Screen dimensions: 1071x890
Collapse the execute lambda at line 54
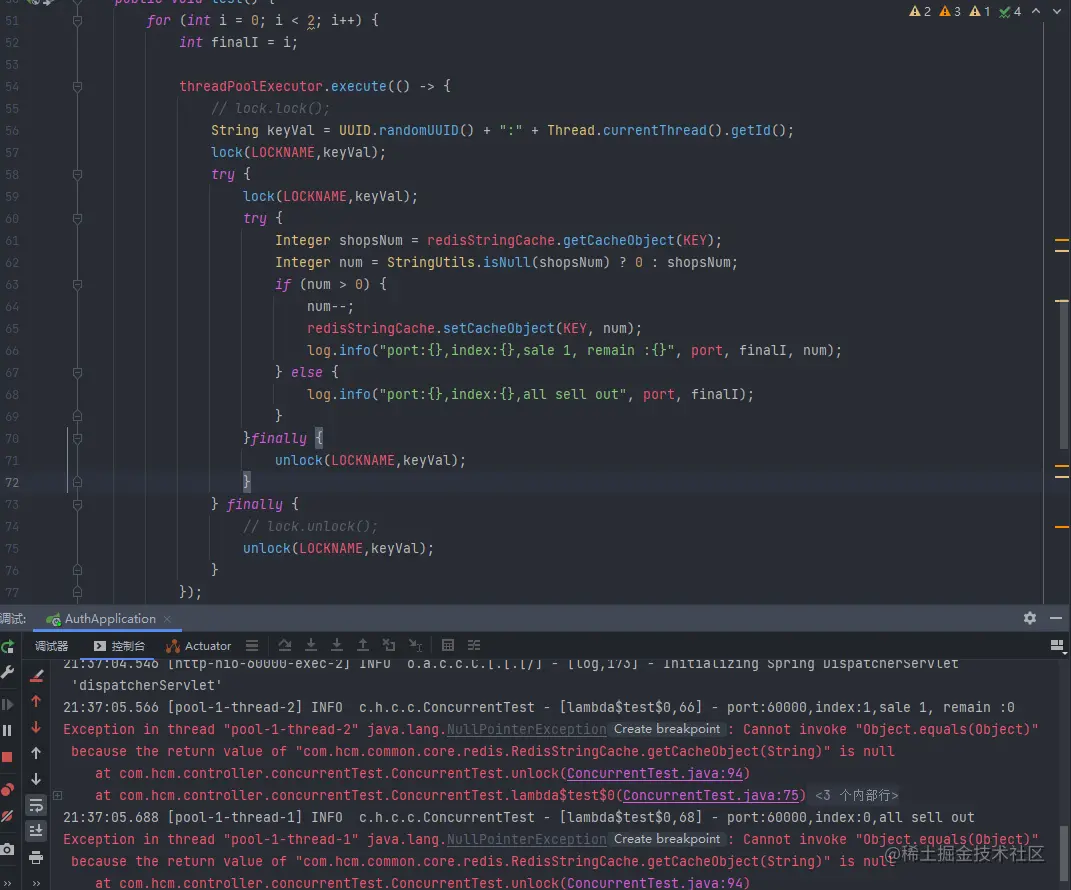click(x=77, y=87)
